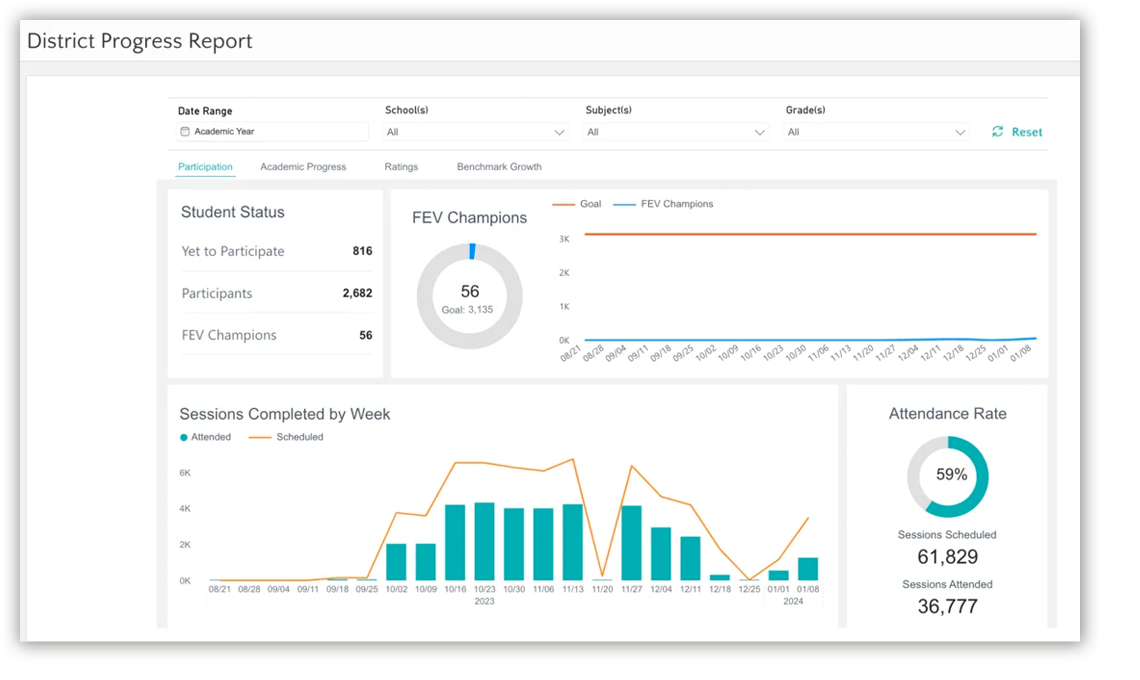The height and width of the screenshot is (680, 1140).
Task: Click the Reset button
Action: click(1026, 132)
